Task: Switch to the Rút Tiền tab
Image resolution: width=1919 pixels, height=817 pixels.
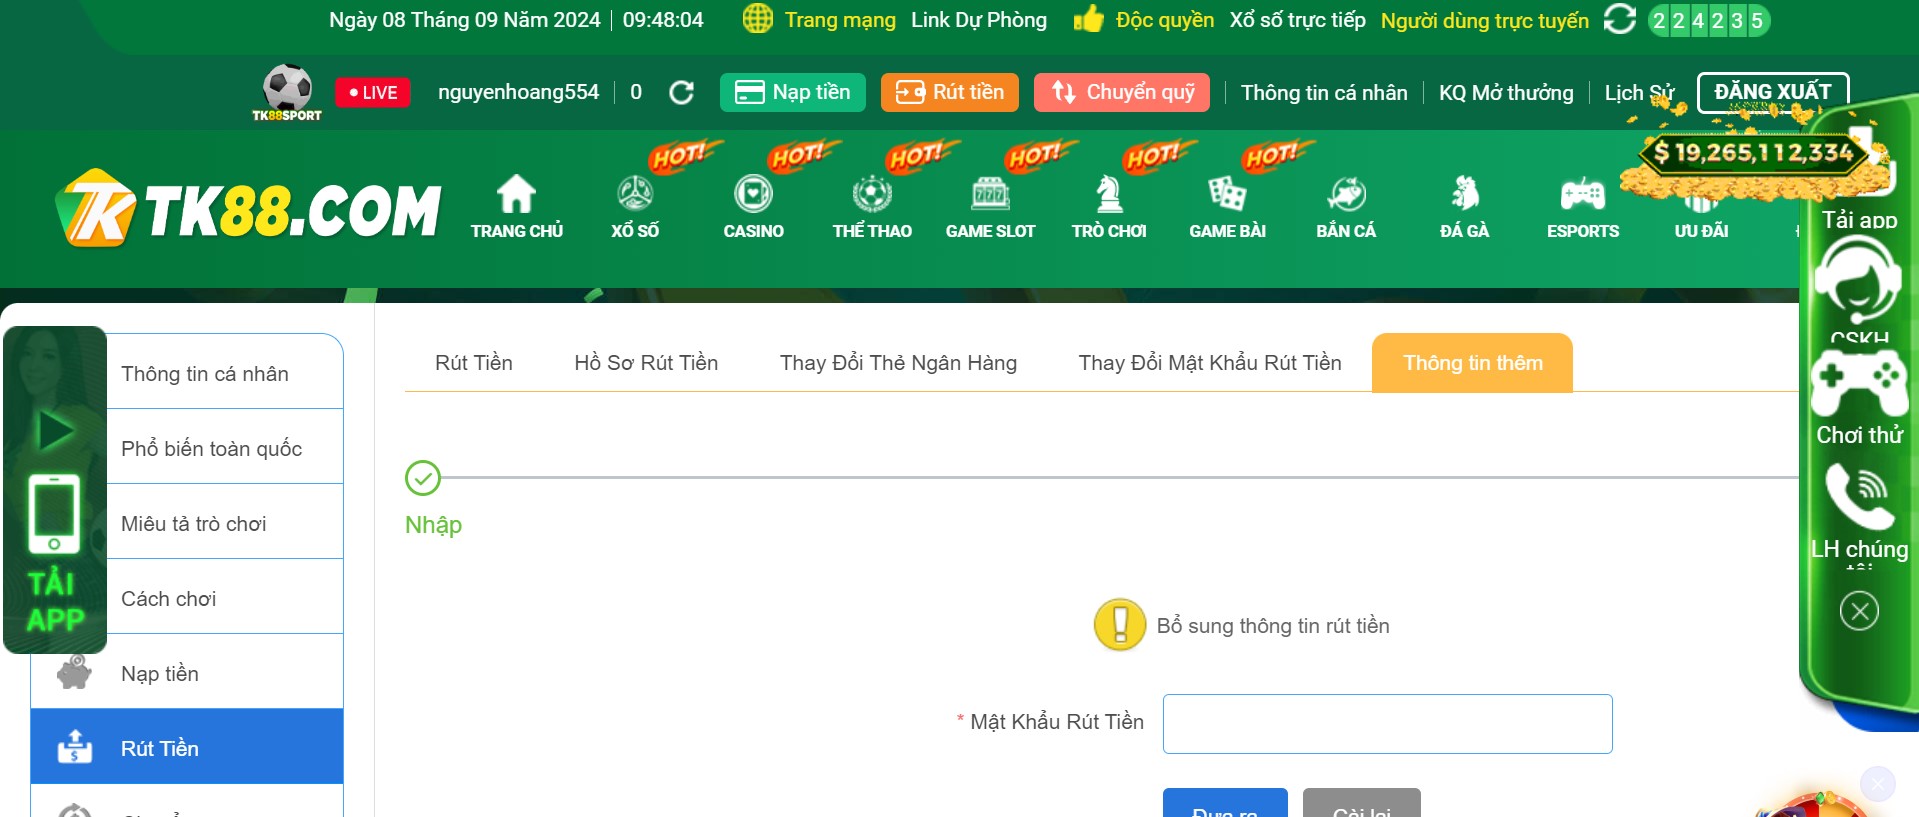Action: (474, 363)
